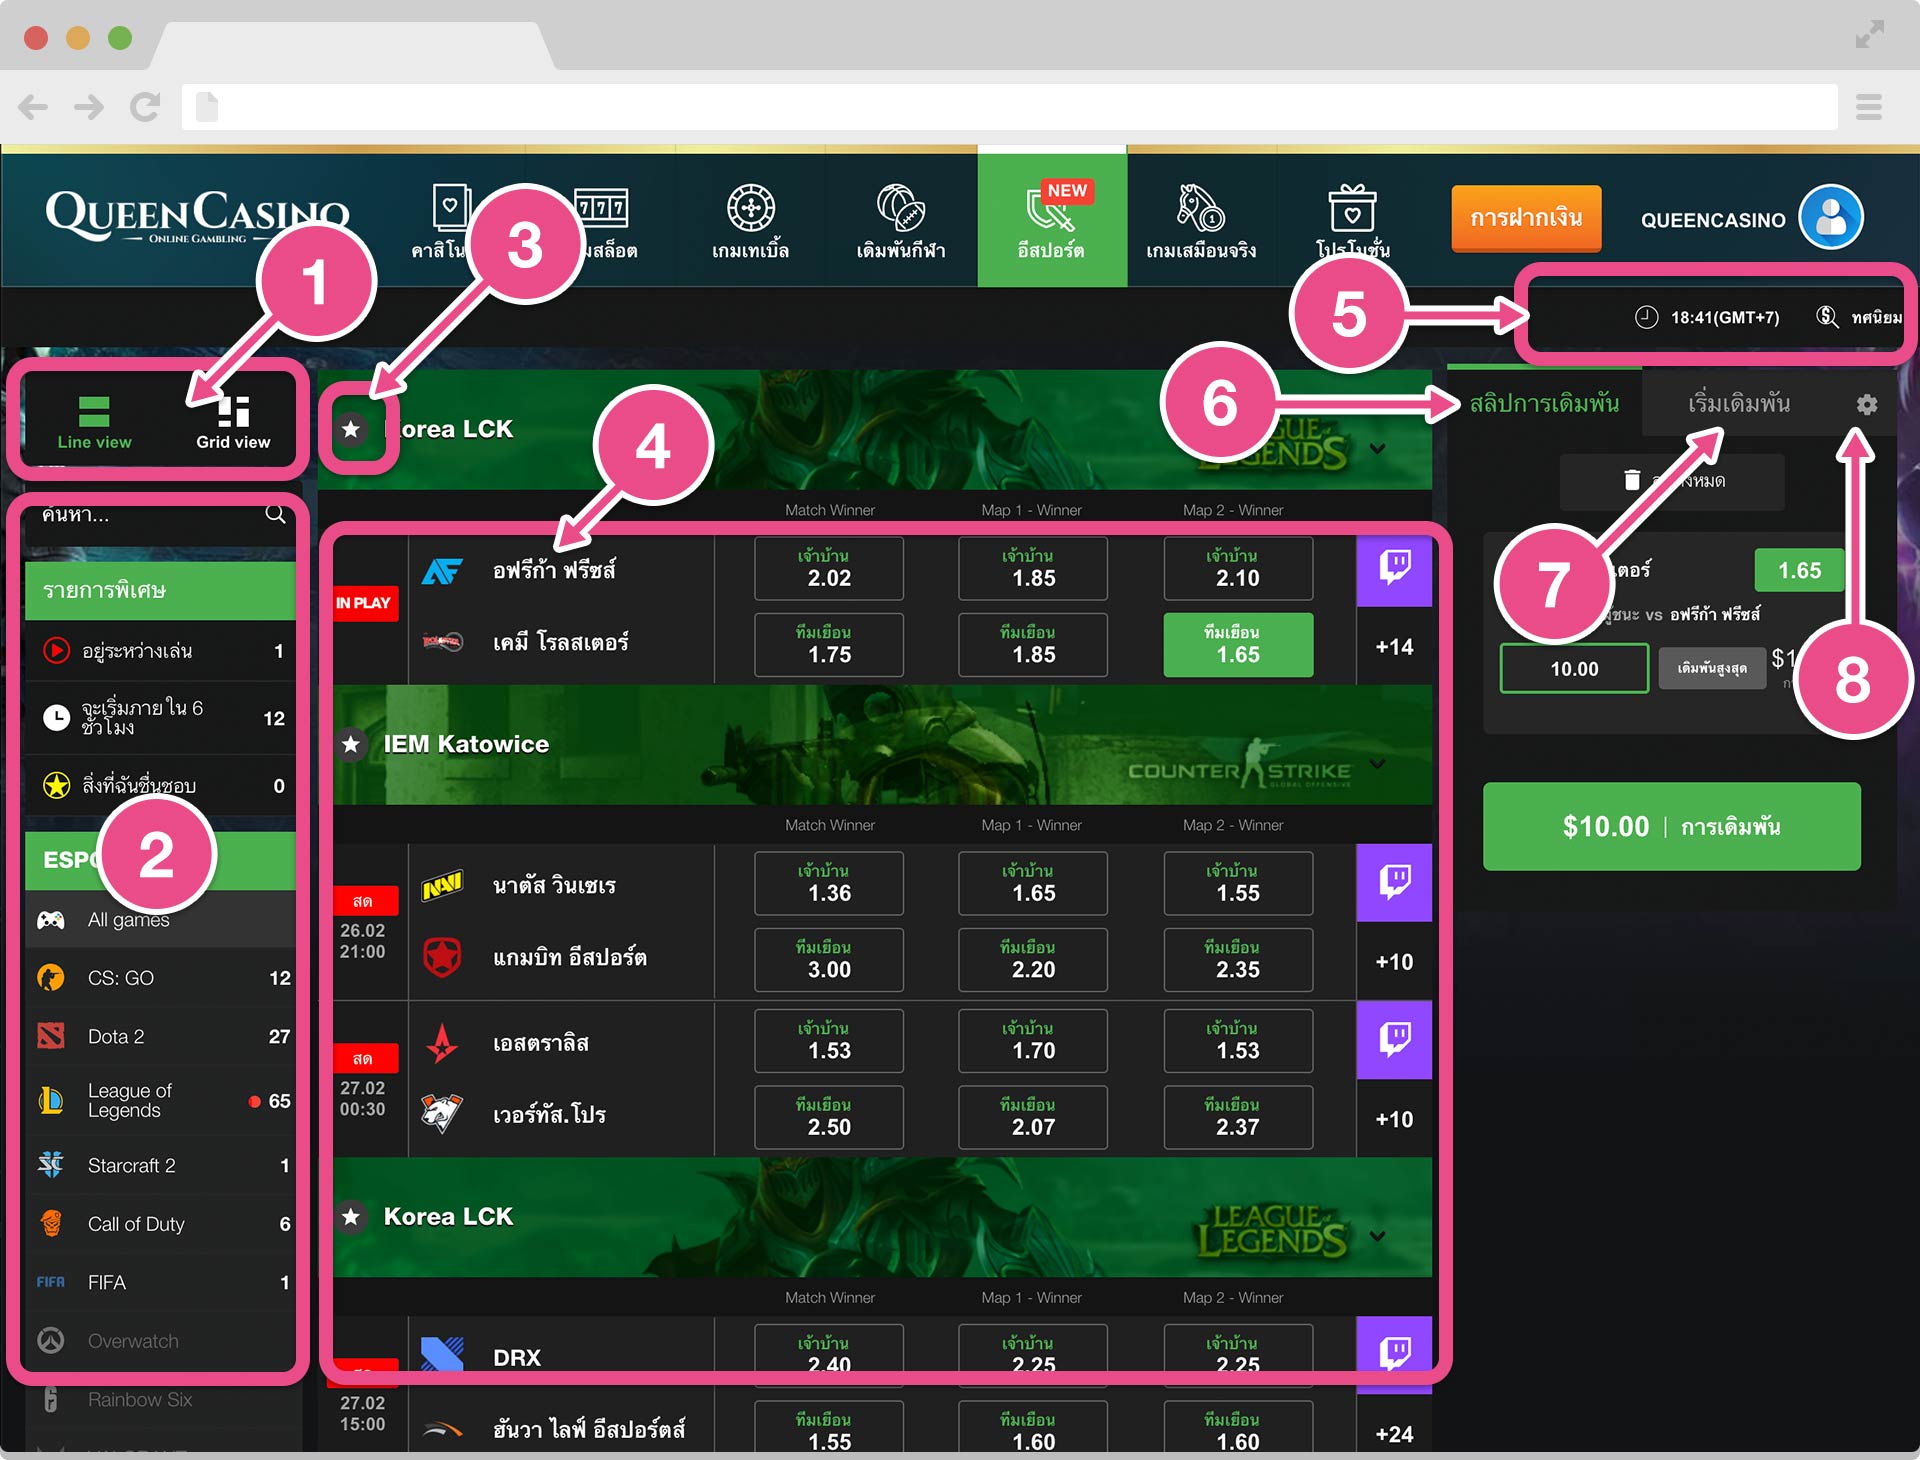Open the promotions gift menu item
Screen dimensions: 1920x1460
point(1352,222)
